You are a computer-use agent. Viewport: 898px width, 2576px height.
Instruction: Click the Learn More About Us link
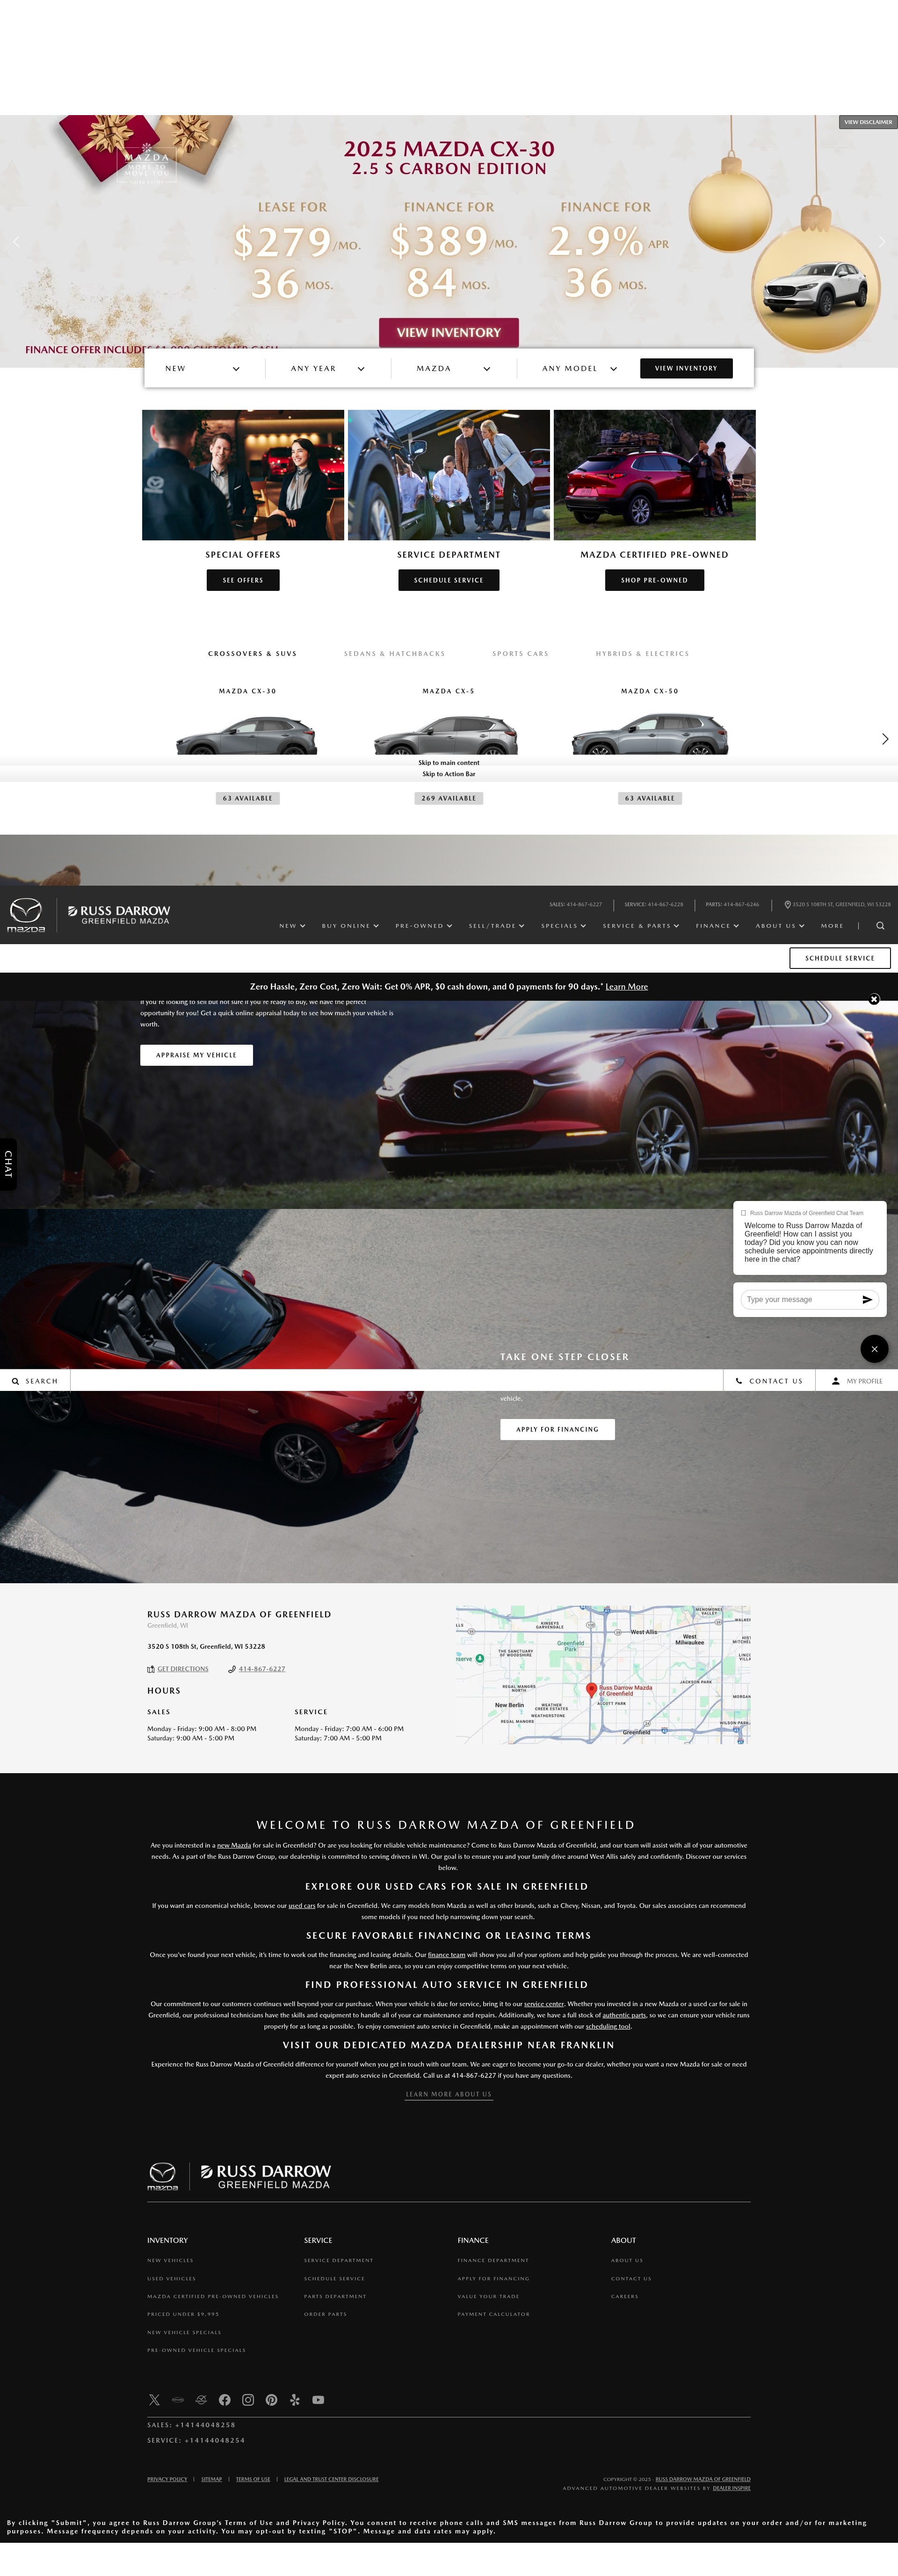(449, 2094)
